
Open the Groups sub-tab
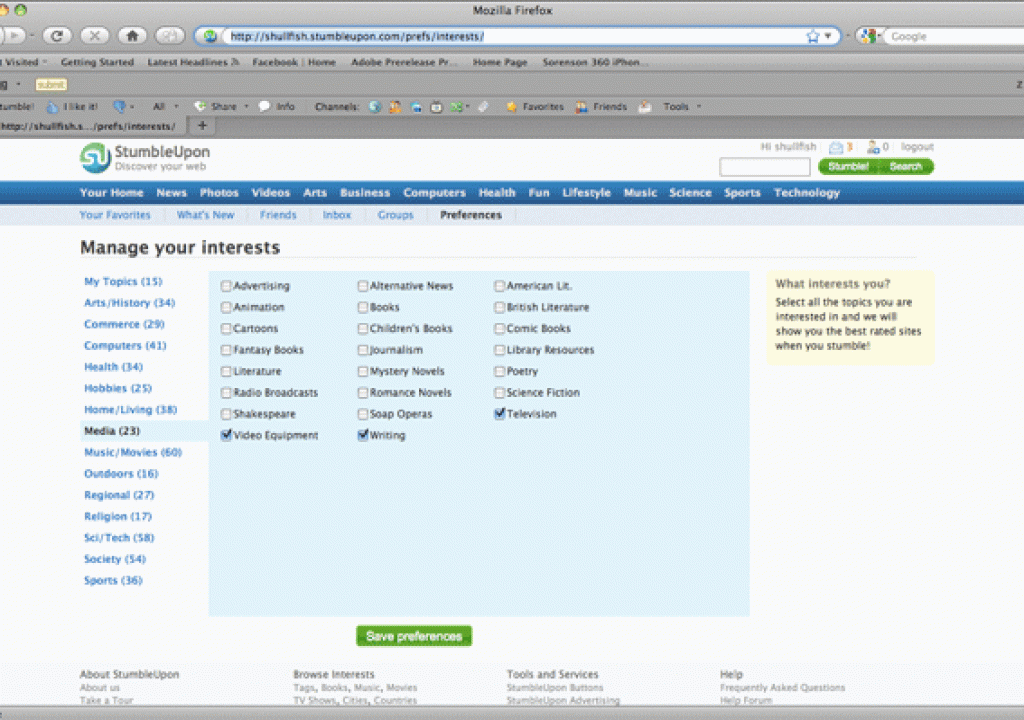pyautogui.click(x=395, y=215)
